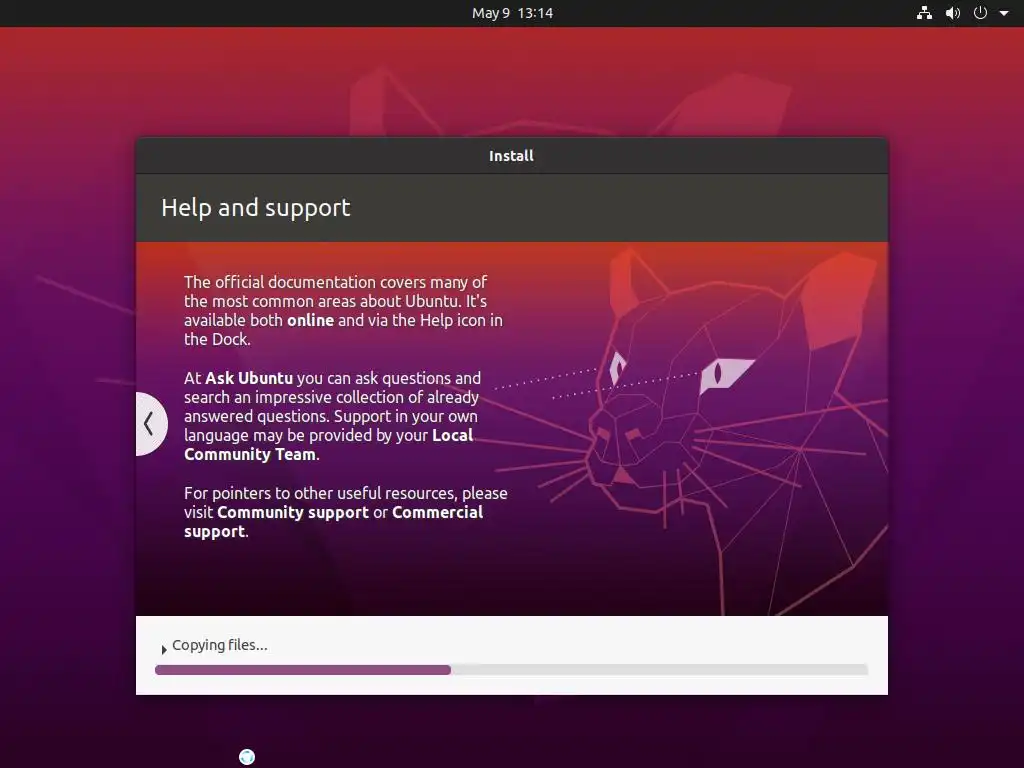Go to the previous slide arrow
This screenshot has height=768, width=1024.
pos(150,424)
